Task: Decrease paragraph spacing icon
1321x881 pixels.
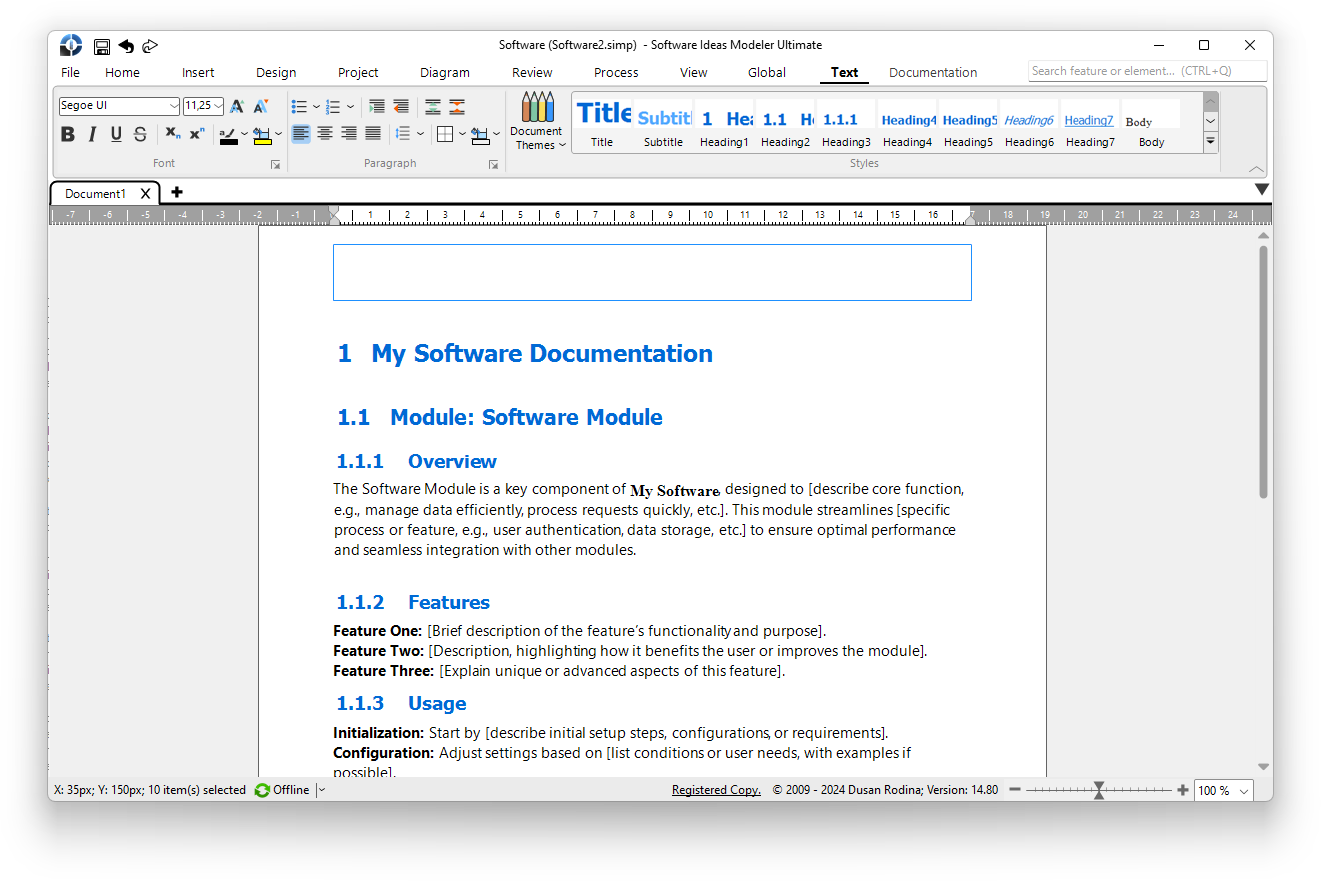Action: pos(457,106)
